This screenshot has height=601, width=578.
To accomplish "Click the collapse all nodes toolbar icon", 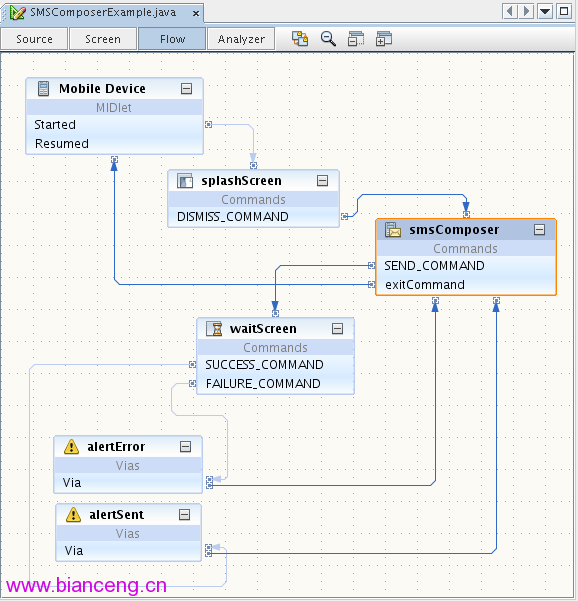I will pos(356,39).
